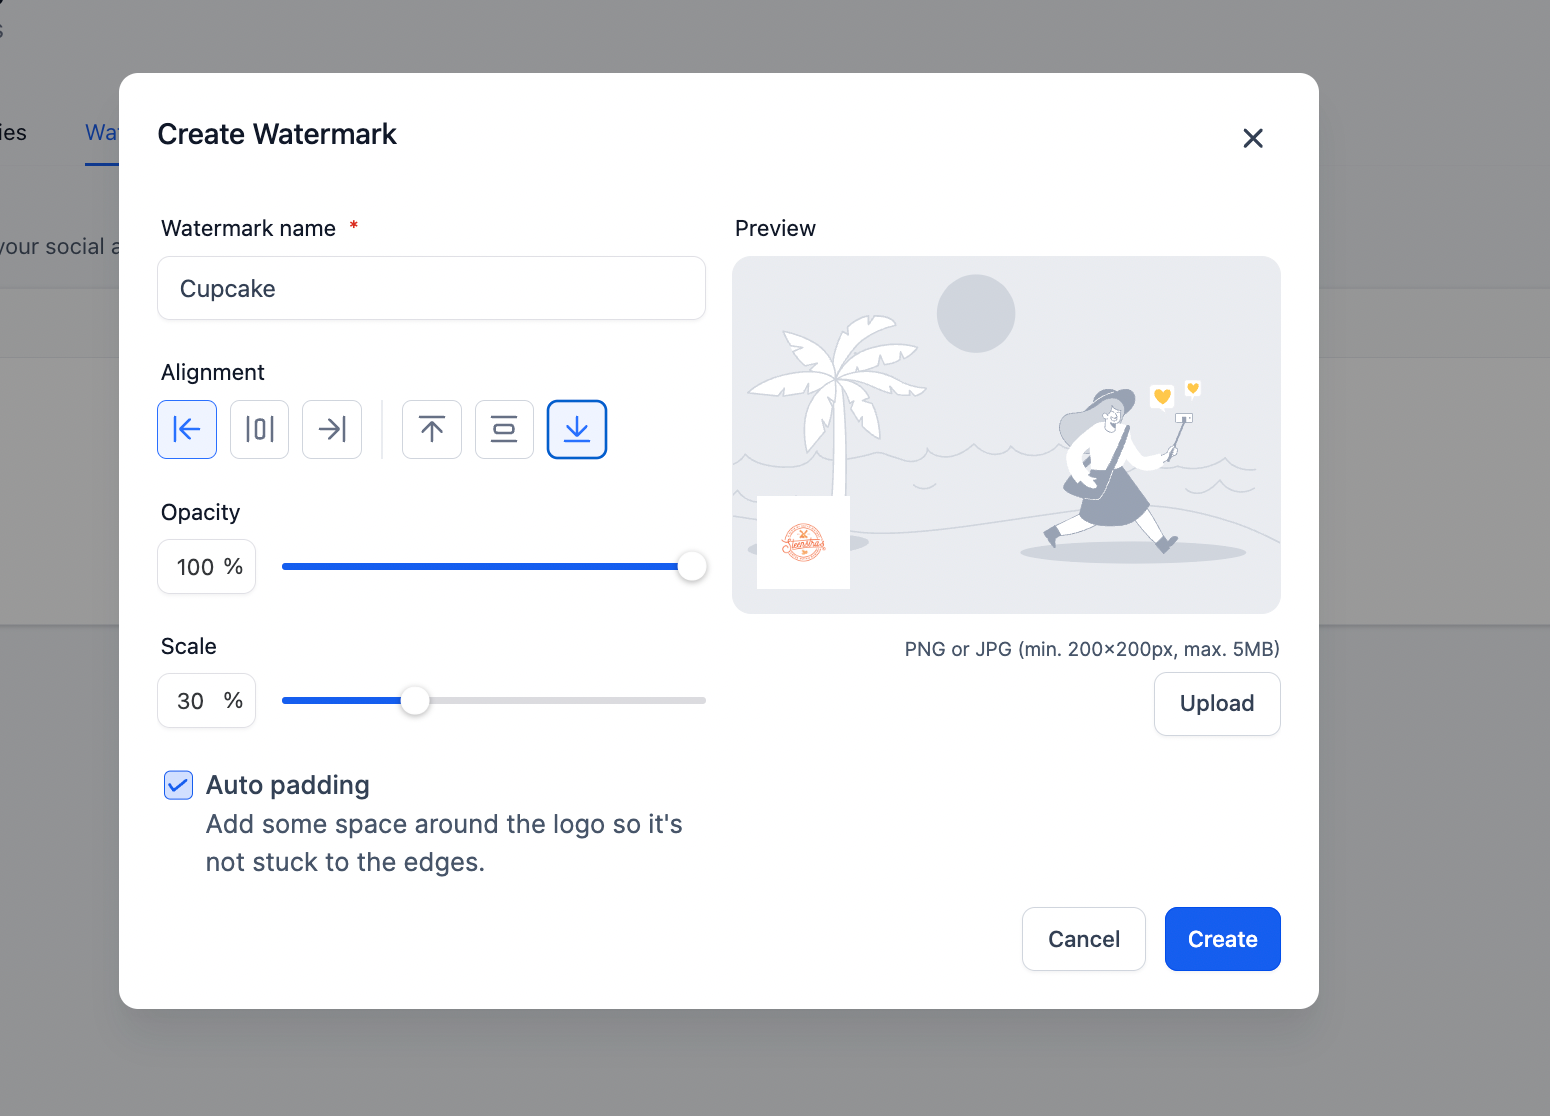Viewport: 1550px width, 1116px height.
Task: Uncheck the Auto padding checkbox
Action: pyautogui.click(x=178, y=785)
